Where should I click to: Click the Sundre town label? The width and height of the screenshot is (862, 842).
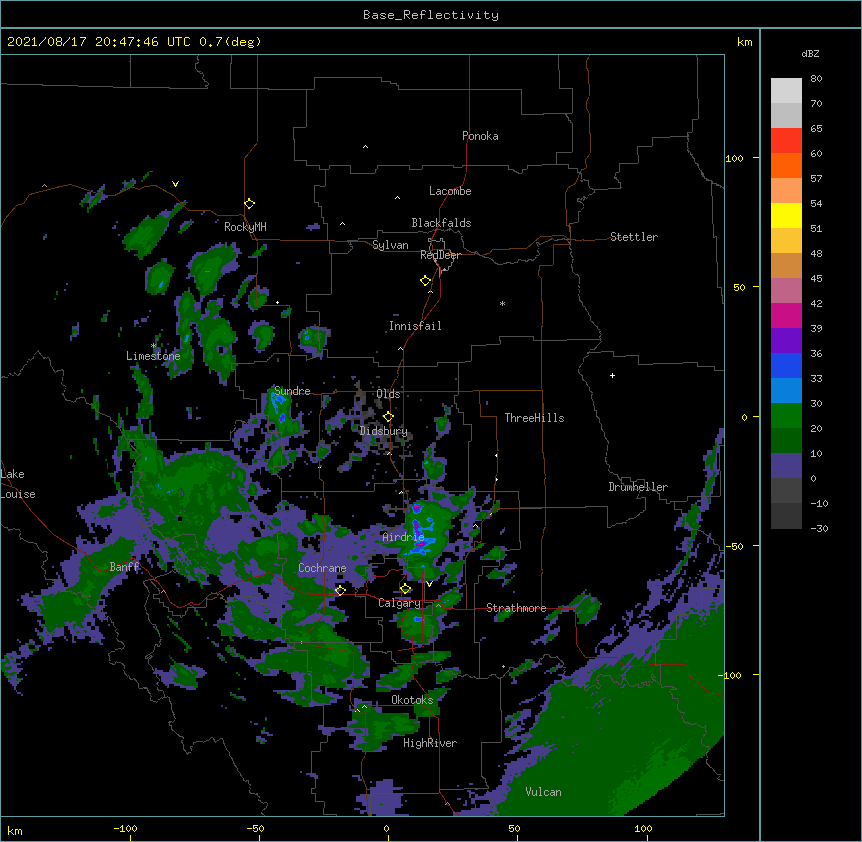point(292,391)
